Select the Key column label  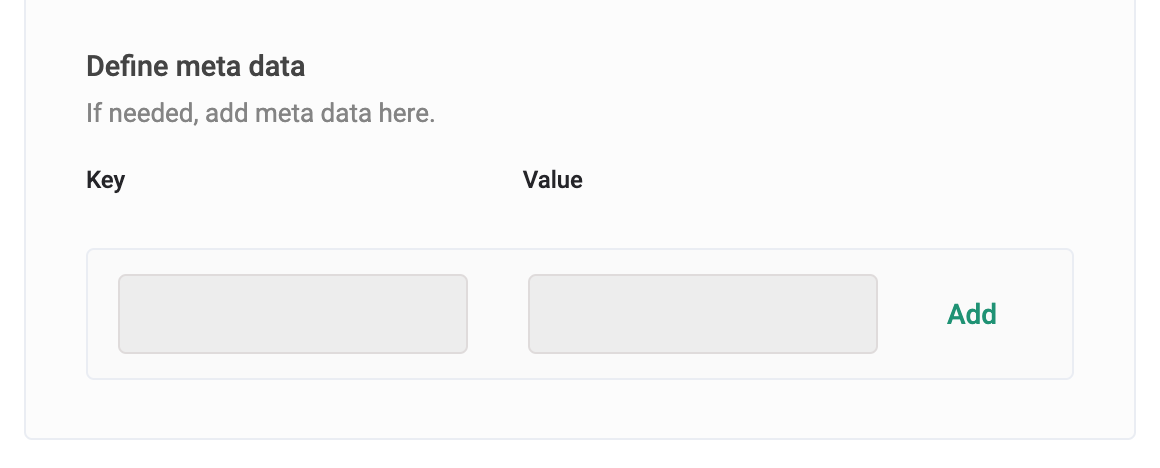click(x=106, y=180)
